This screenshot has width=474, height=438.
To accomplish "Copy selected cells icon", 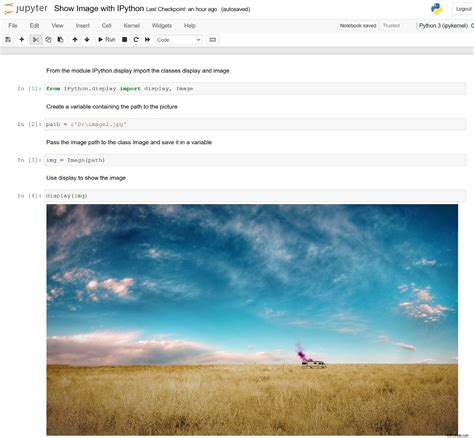I will click(x=48, y=40).
